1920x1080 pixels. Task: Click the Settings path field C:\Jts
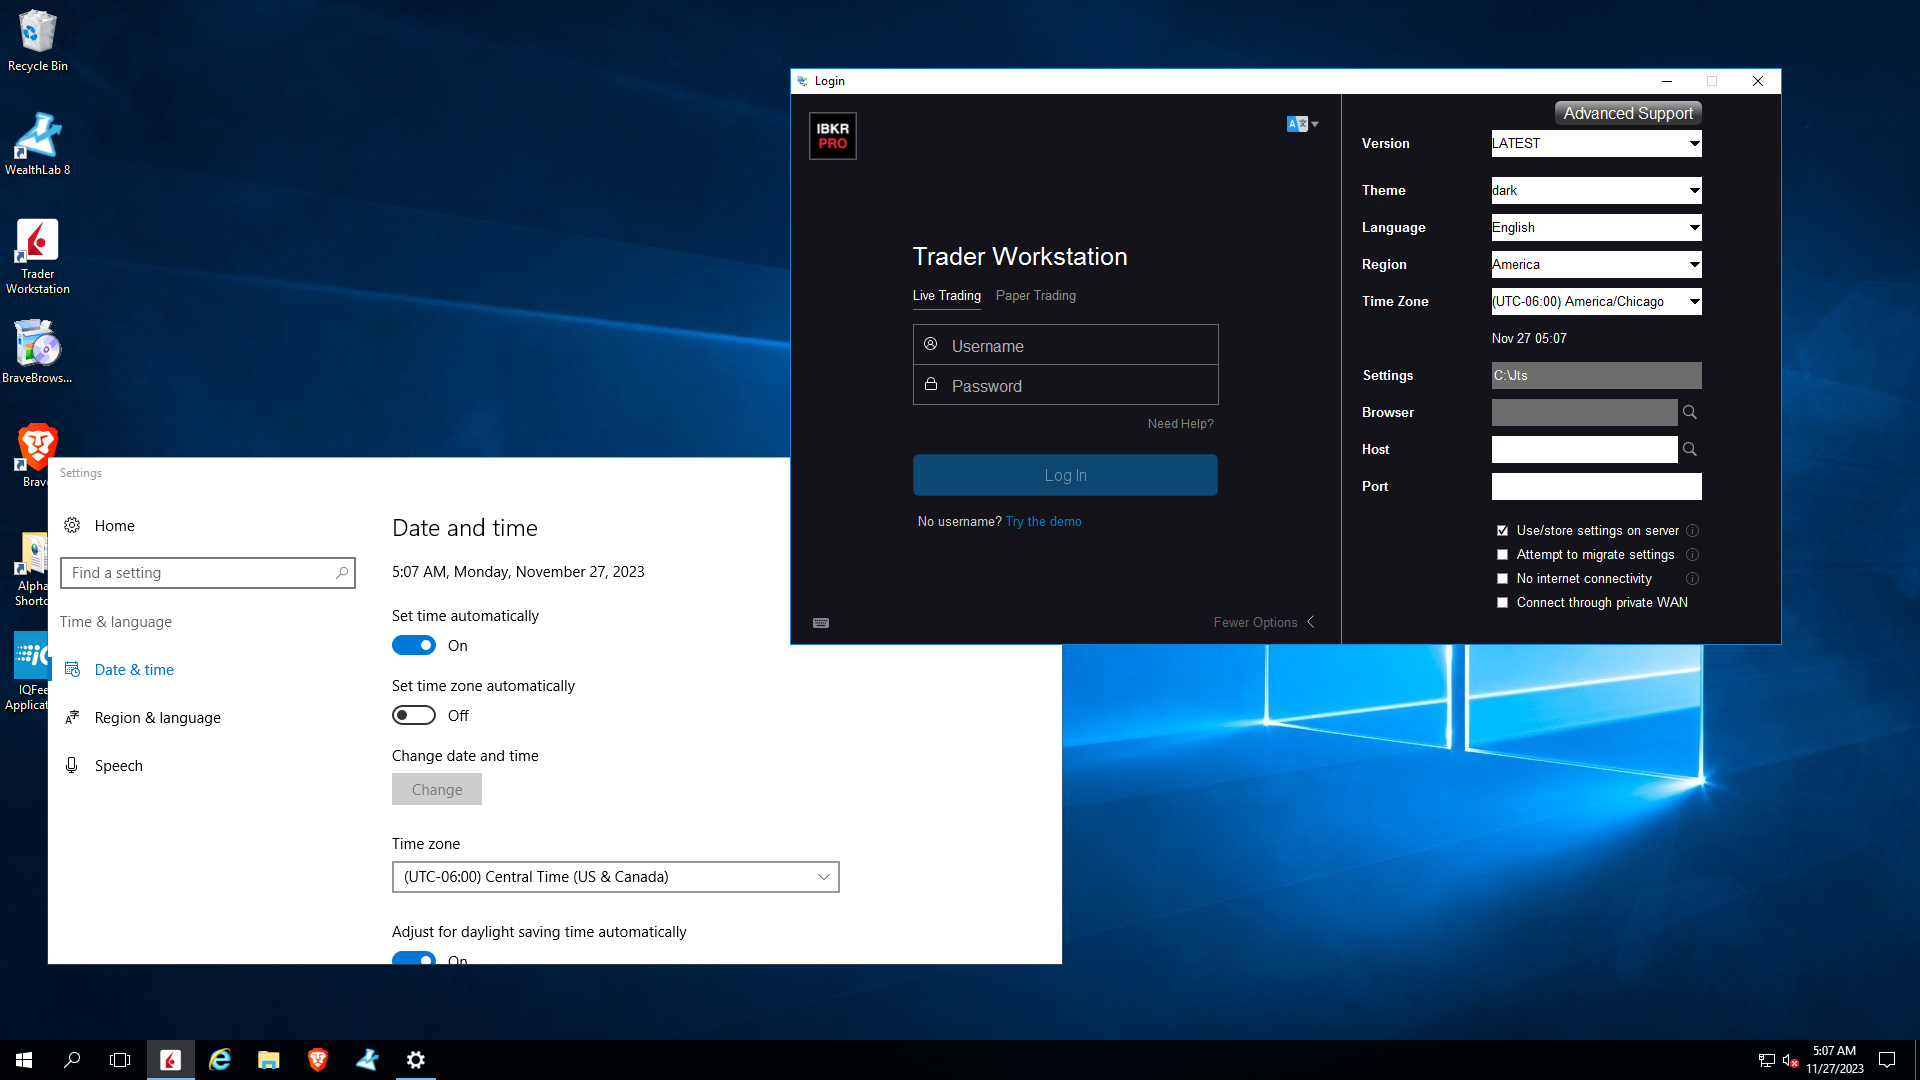(x=1596, y=375)
